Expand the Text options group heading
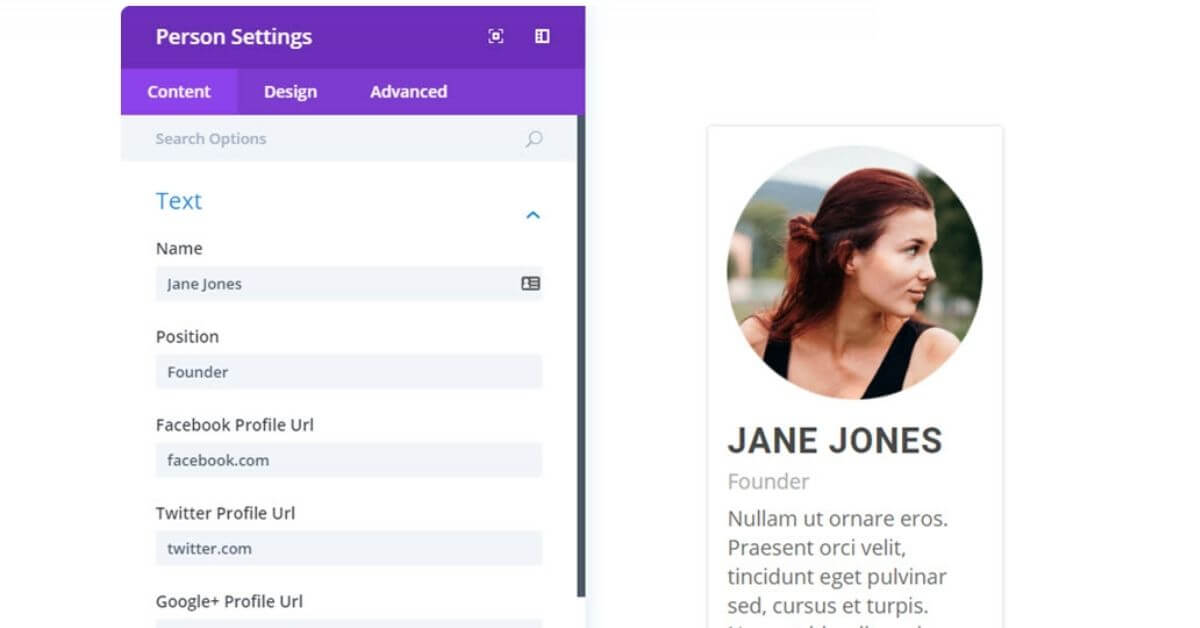Screen dimensions: 1200x628 pyautogui.click(x=179, y=201)
